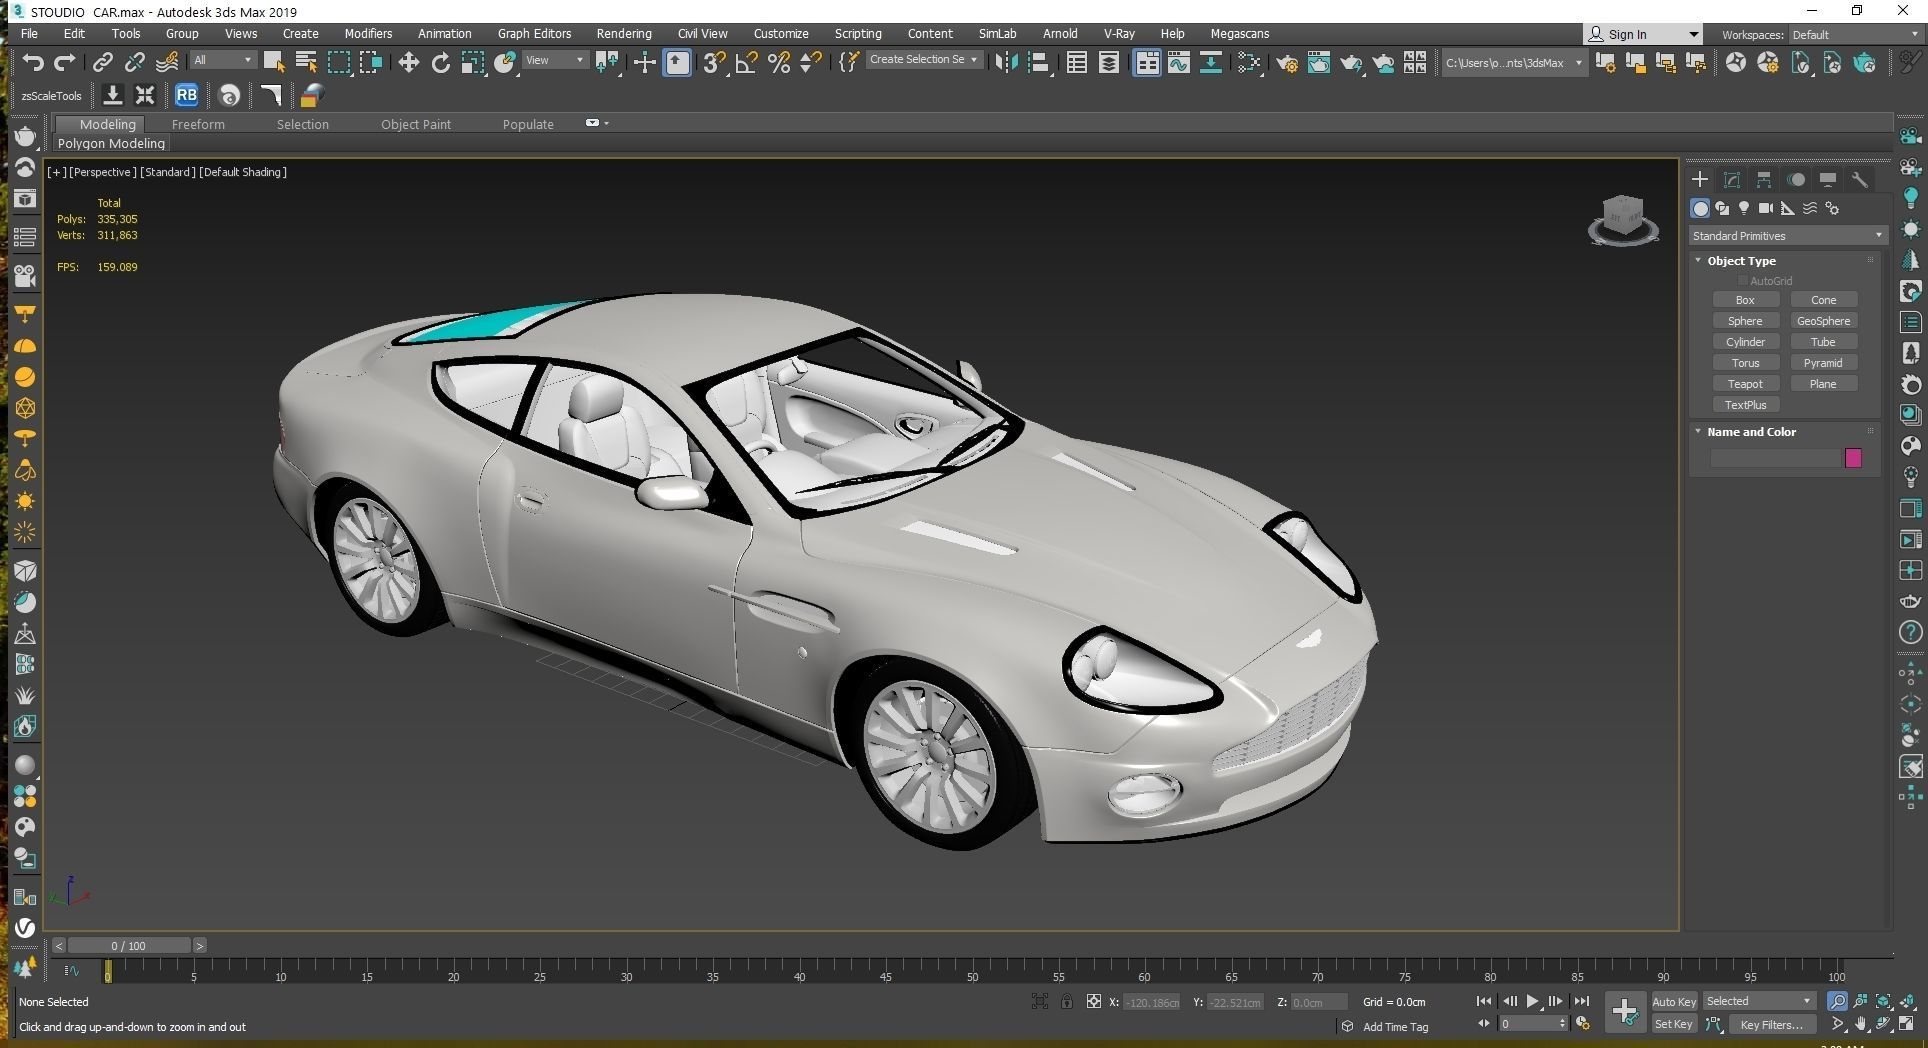Toggle Set Key mode
The width and height of the screenshot is (1928, 1048).
point(1674,1024)
